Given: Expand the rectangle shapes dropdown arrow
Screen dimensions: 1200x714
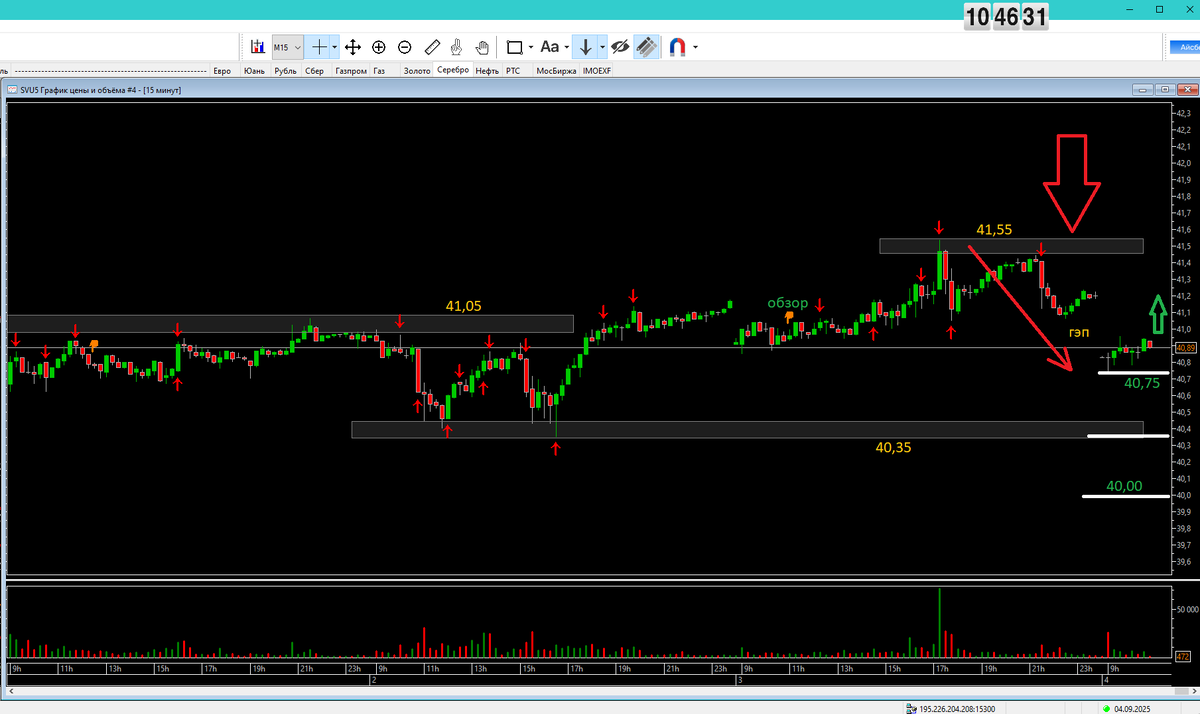Looking at the screenshot, I should pyautogui.click(x=530, y=47).
